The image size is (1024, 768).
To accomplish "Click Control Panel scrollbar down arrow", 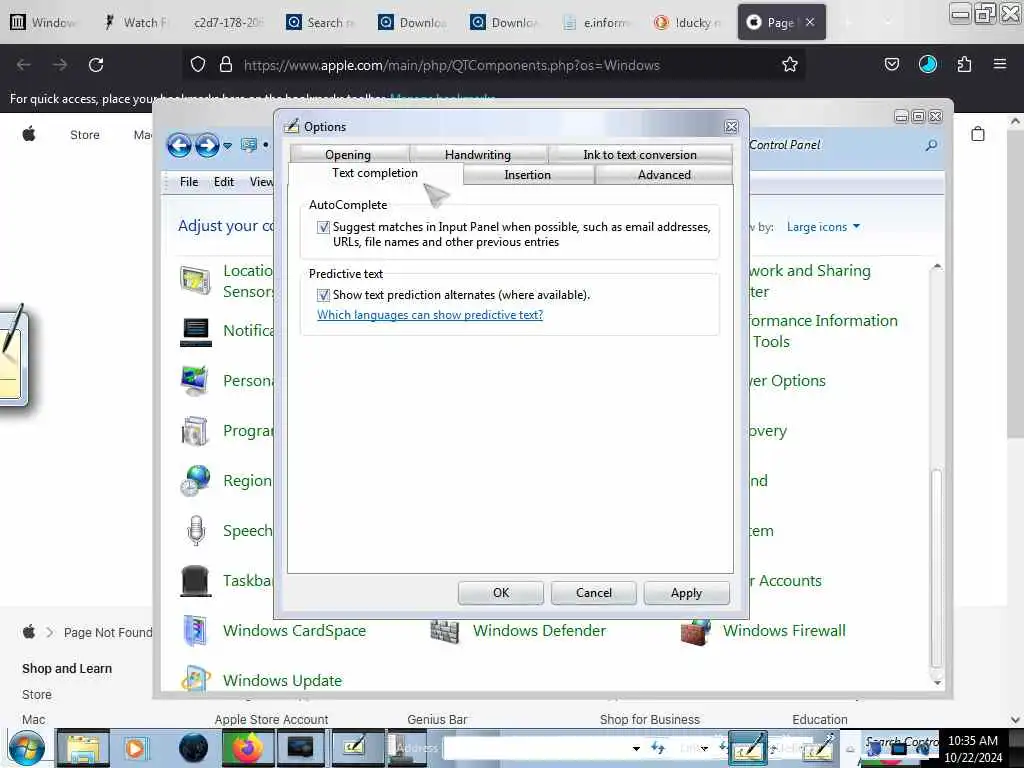I will coord(937,682).
